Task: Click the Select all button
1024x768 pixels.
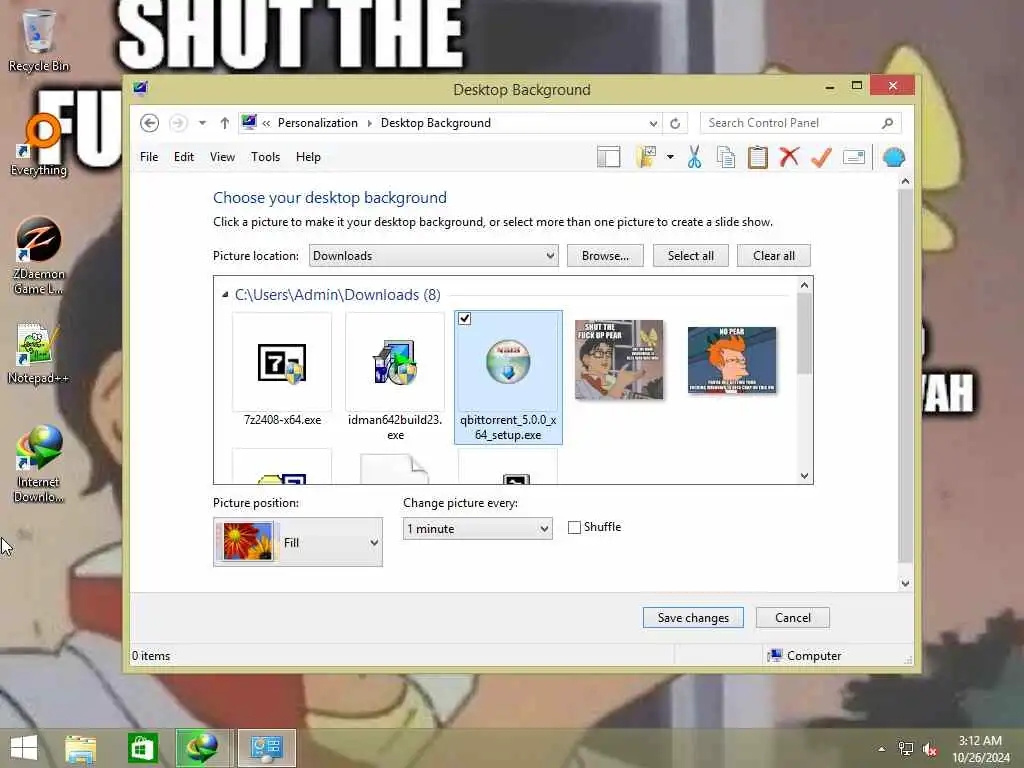Action: [x=690, y=255]
